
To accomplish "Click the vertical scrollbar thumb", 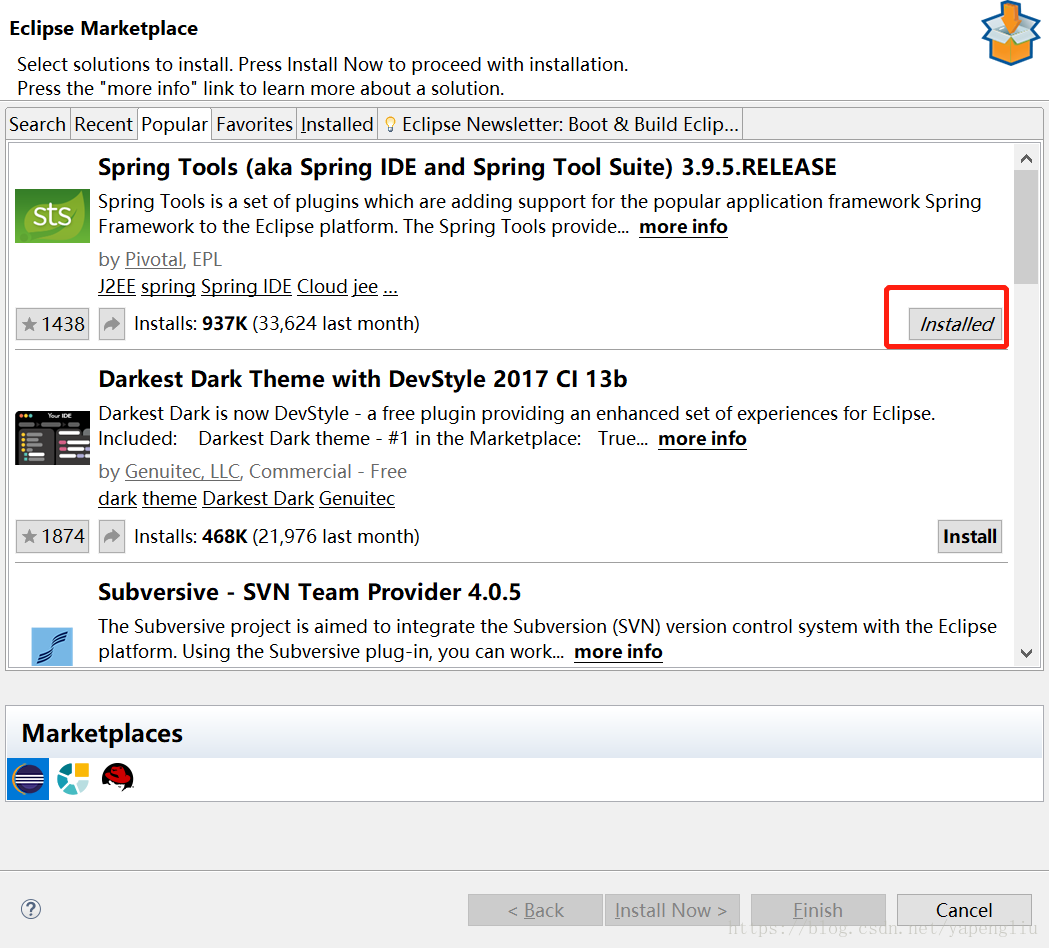I will tap(1026, 226).
